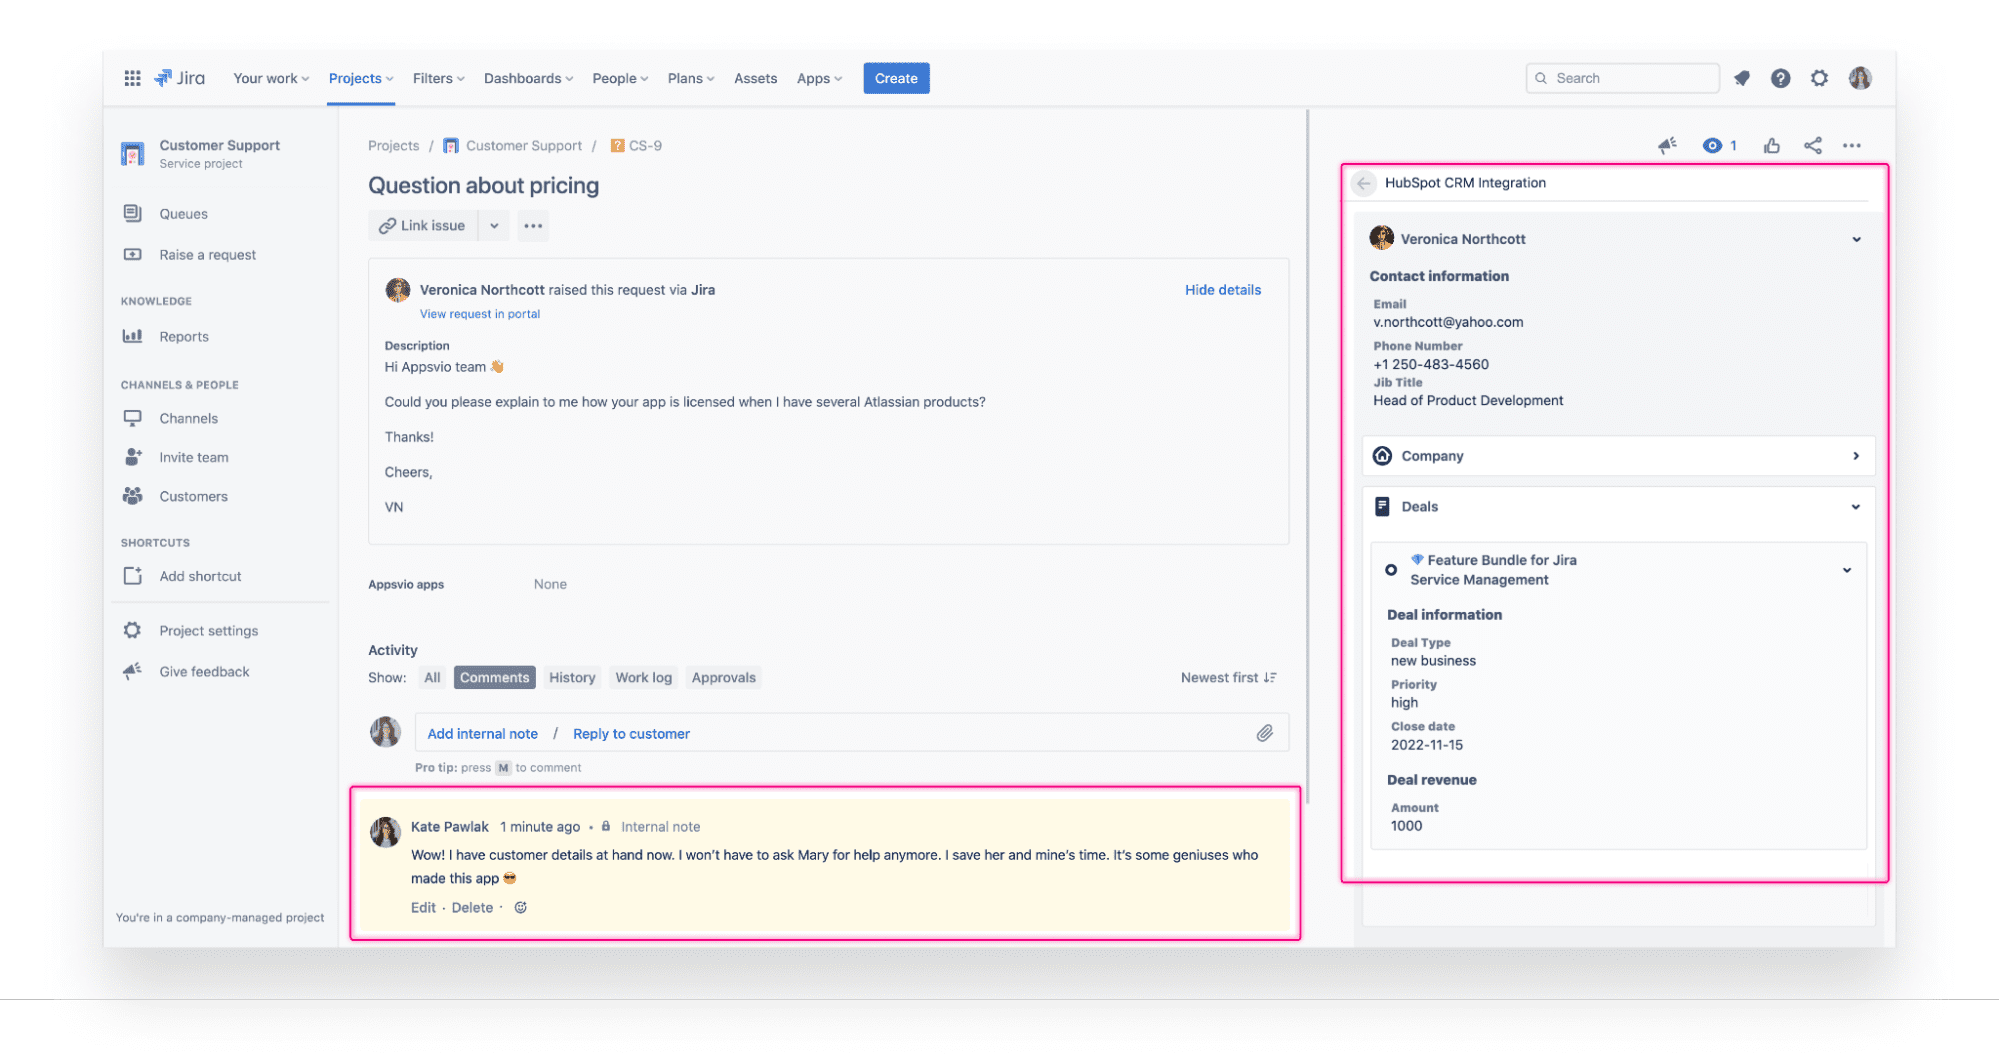Delete Kate Pawlak's internal note
Screen dimensions: 1999x1061
pyautogui.click(x=472, y=907)
